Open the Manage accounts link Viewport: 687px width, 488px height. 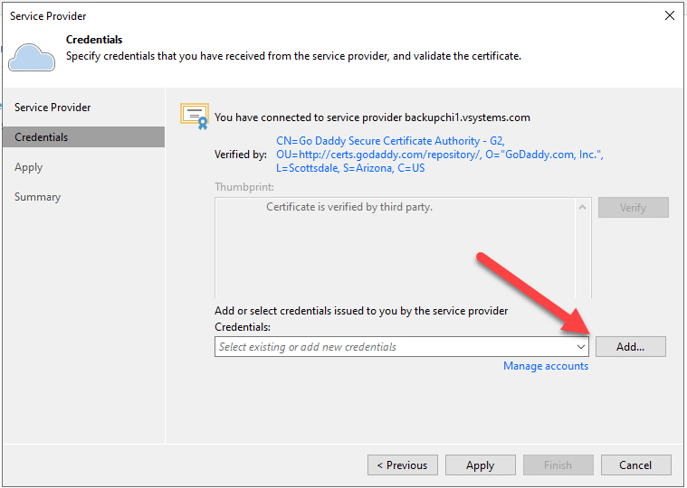[545, 366]
